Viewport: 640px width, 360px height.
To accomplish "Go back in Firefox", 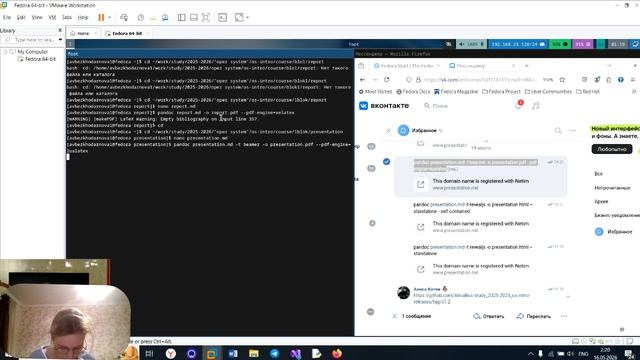I will point(362,80).
